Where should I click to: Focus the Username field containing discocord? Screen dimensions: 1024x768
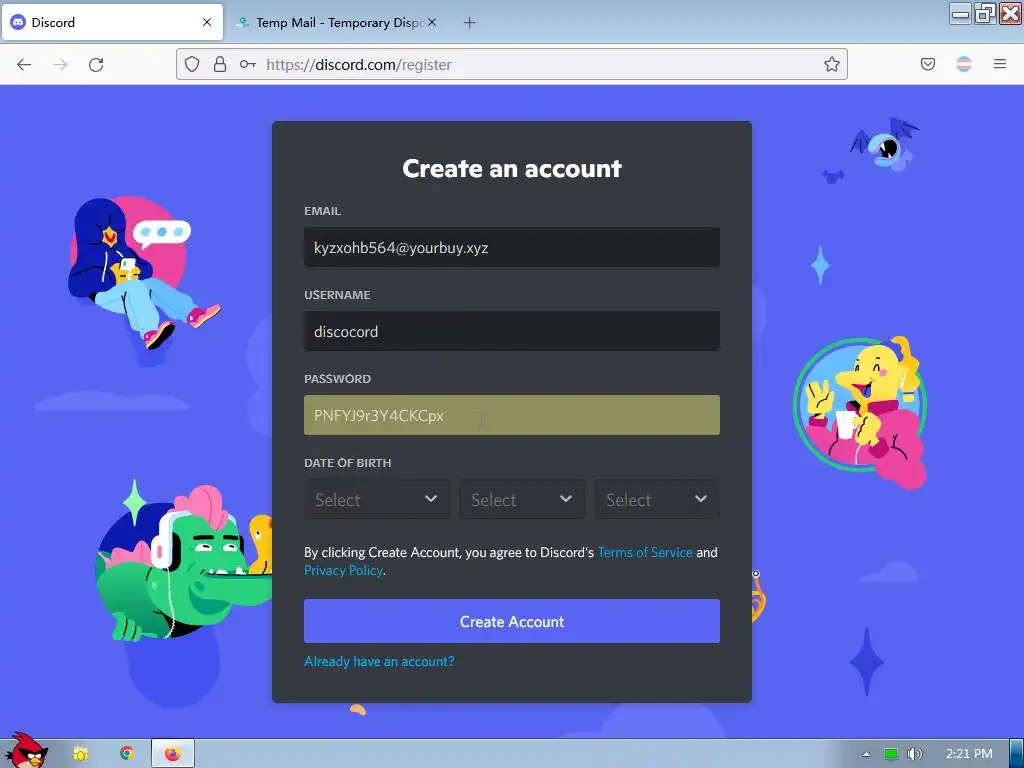tap(512, 331)
